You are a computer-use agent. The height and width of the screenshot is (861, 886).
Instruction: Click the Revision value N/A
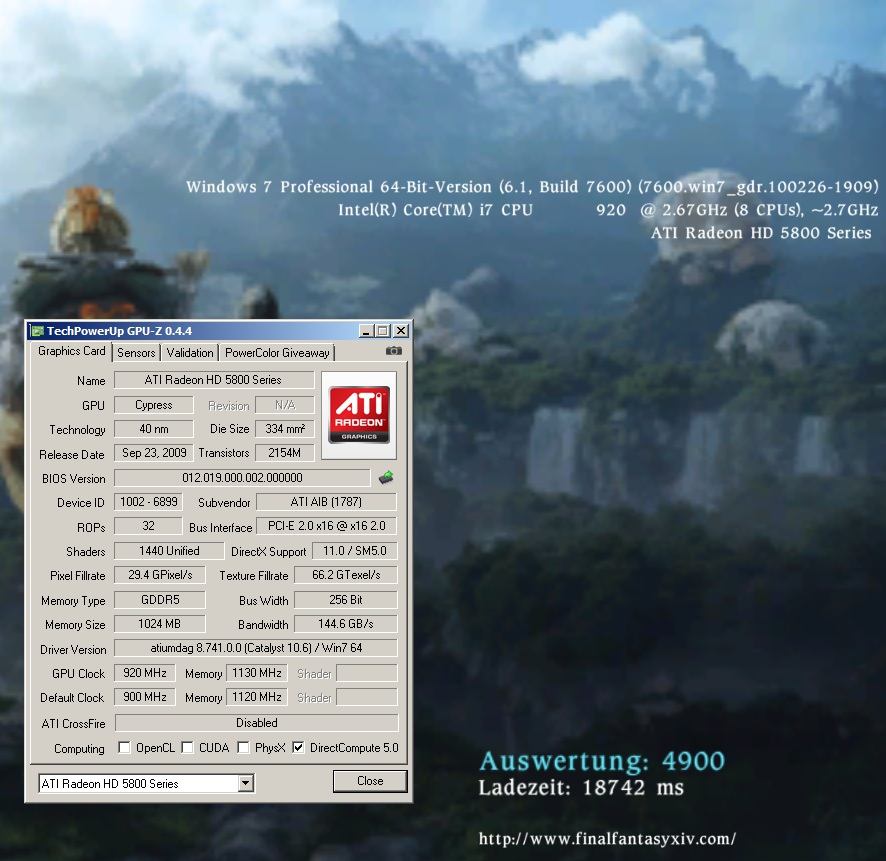[285, 405]
